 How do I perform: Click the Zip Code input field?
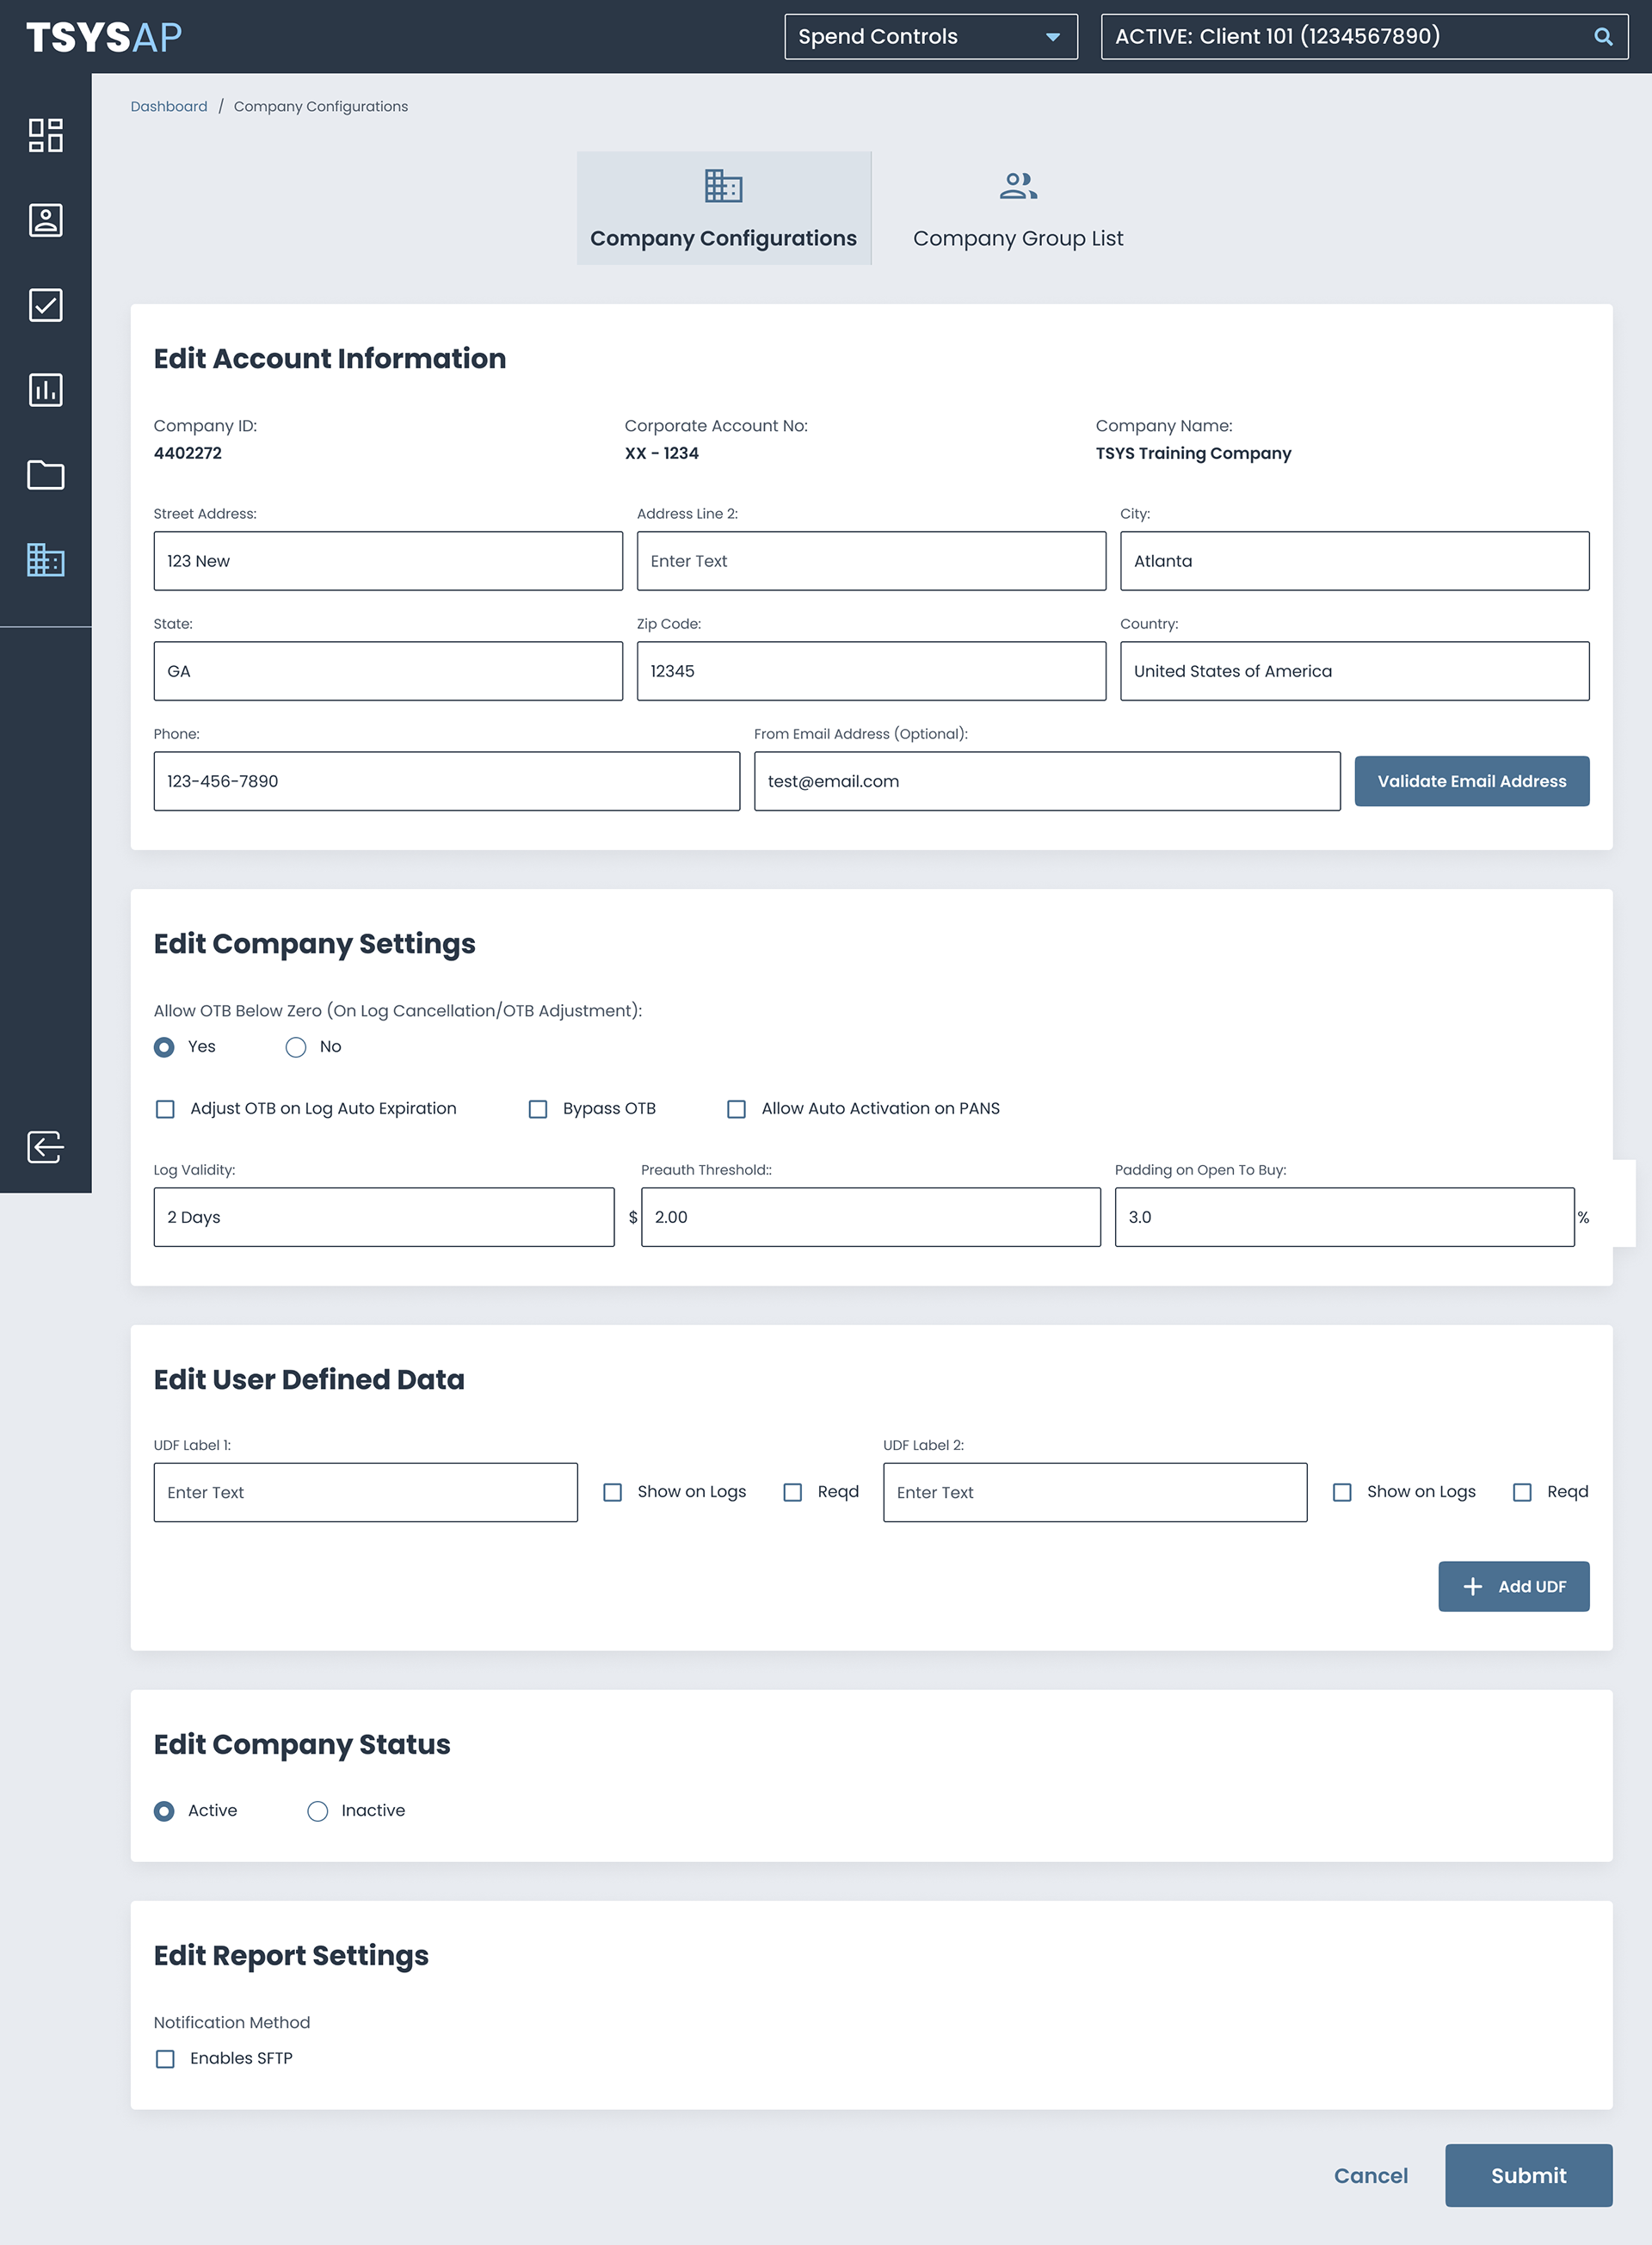click(871, 671)
